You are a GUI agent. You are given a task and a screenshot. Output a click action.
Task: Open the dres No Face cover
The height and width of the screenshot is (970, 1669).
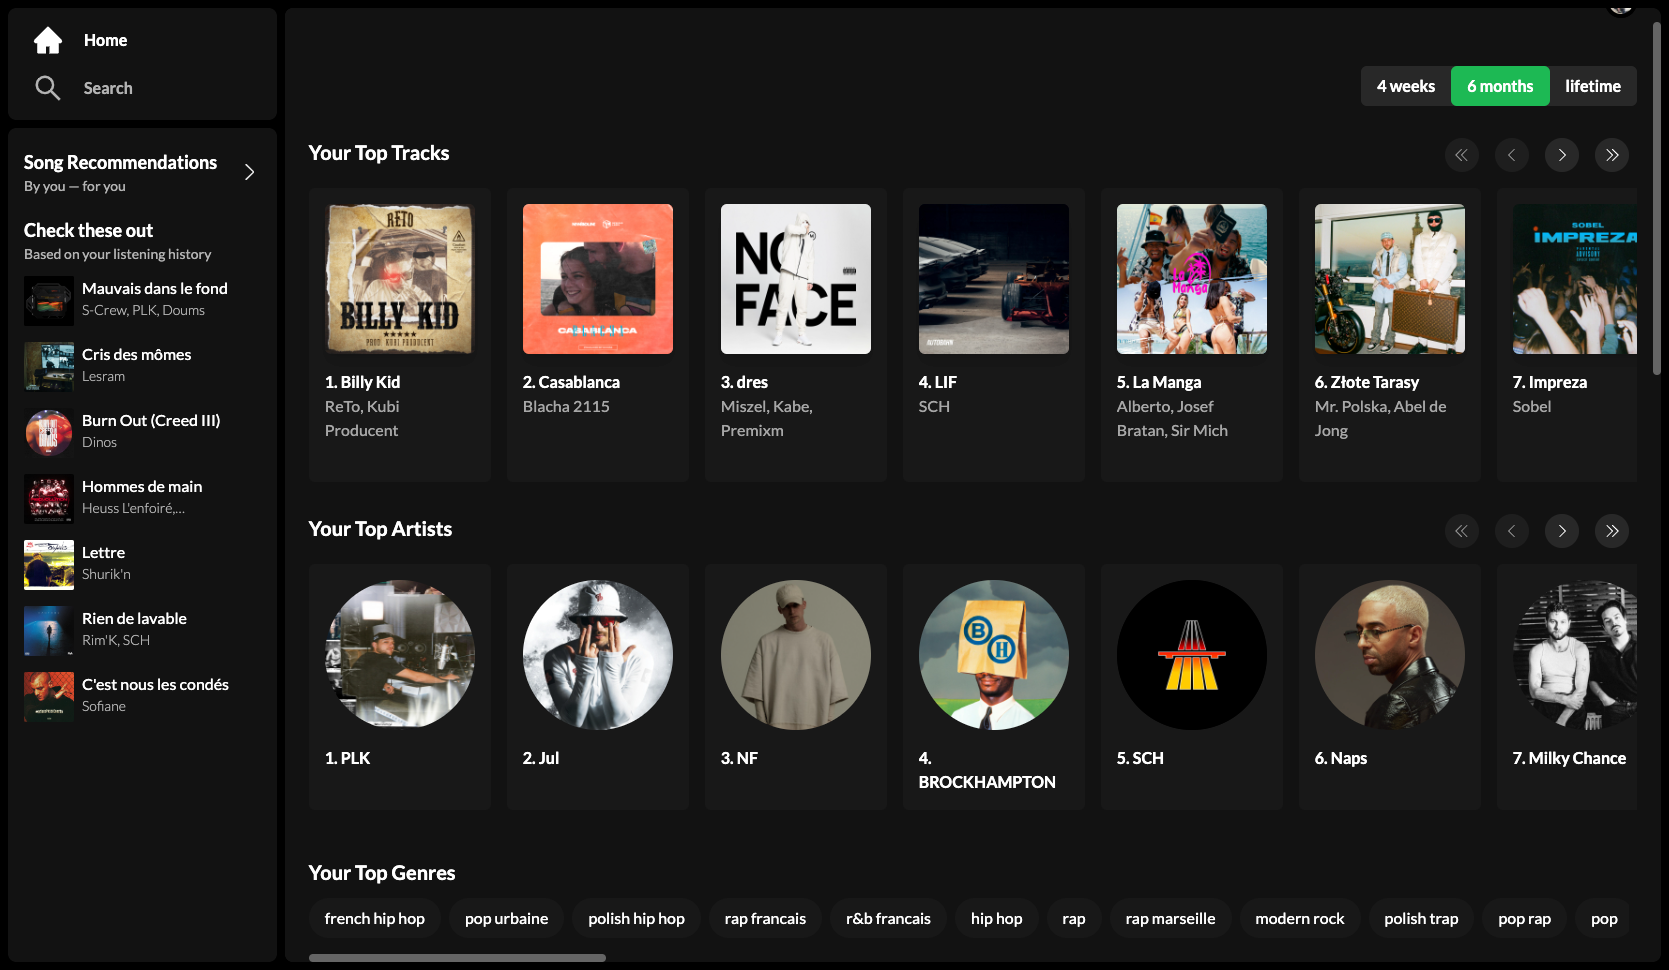pyautogui.click(x=796, y=279)
